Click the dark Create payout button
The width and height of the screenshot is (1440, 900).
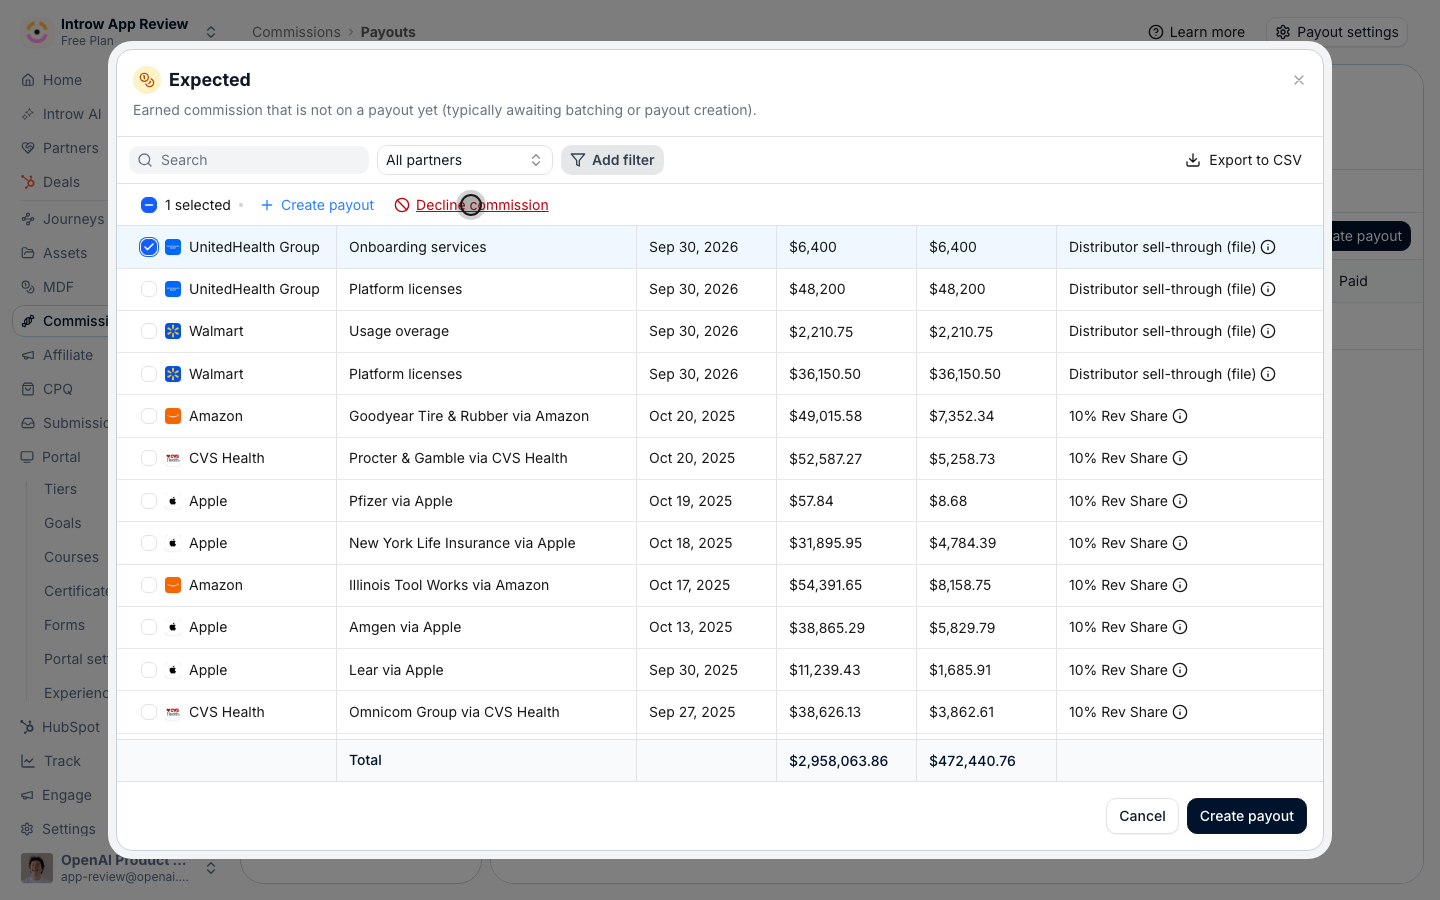(x=1246, y=816)
